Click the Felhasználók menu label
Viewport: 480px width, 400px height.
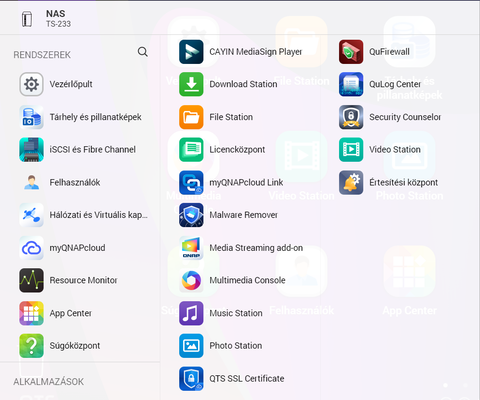point(75,182)
